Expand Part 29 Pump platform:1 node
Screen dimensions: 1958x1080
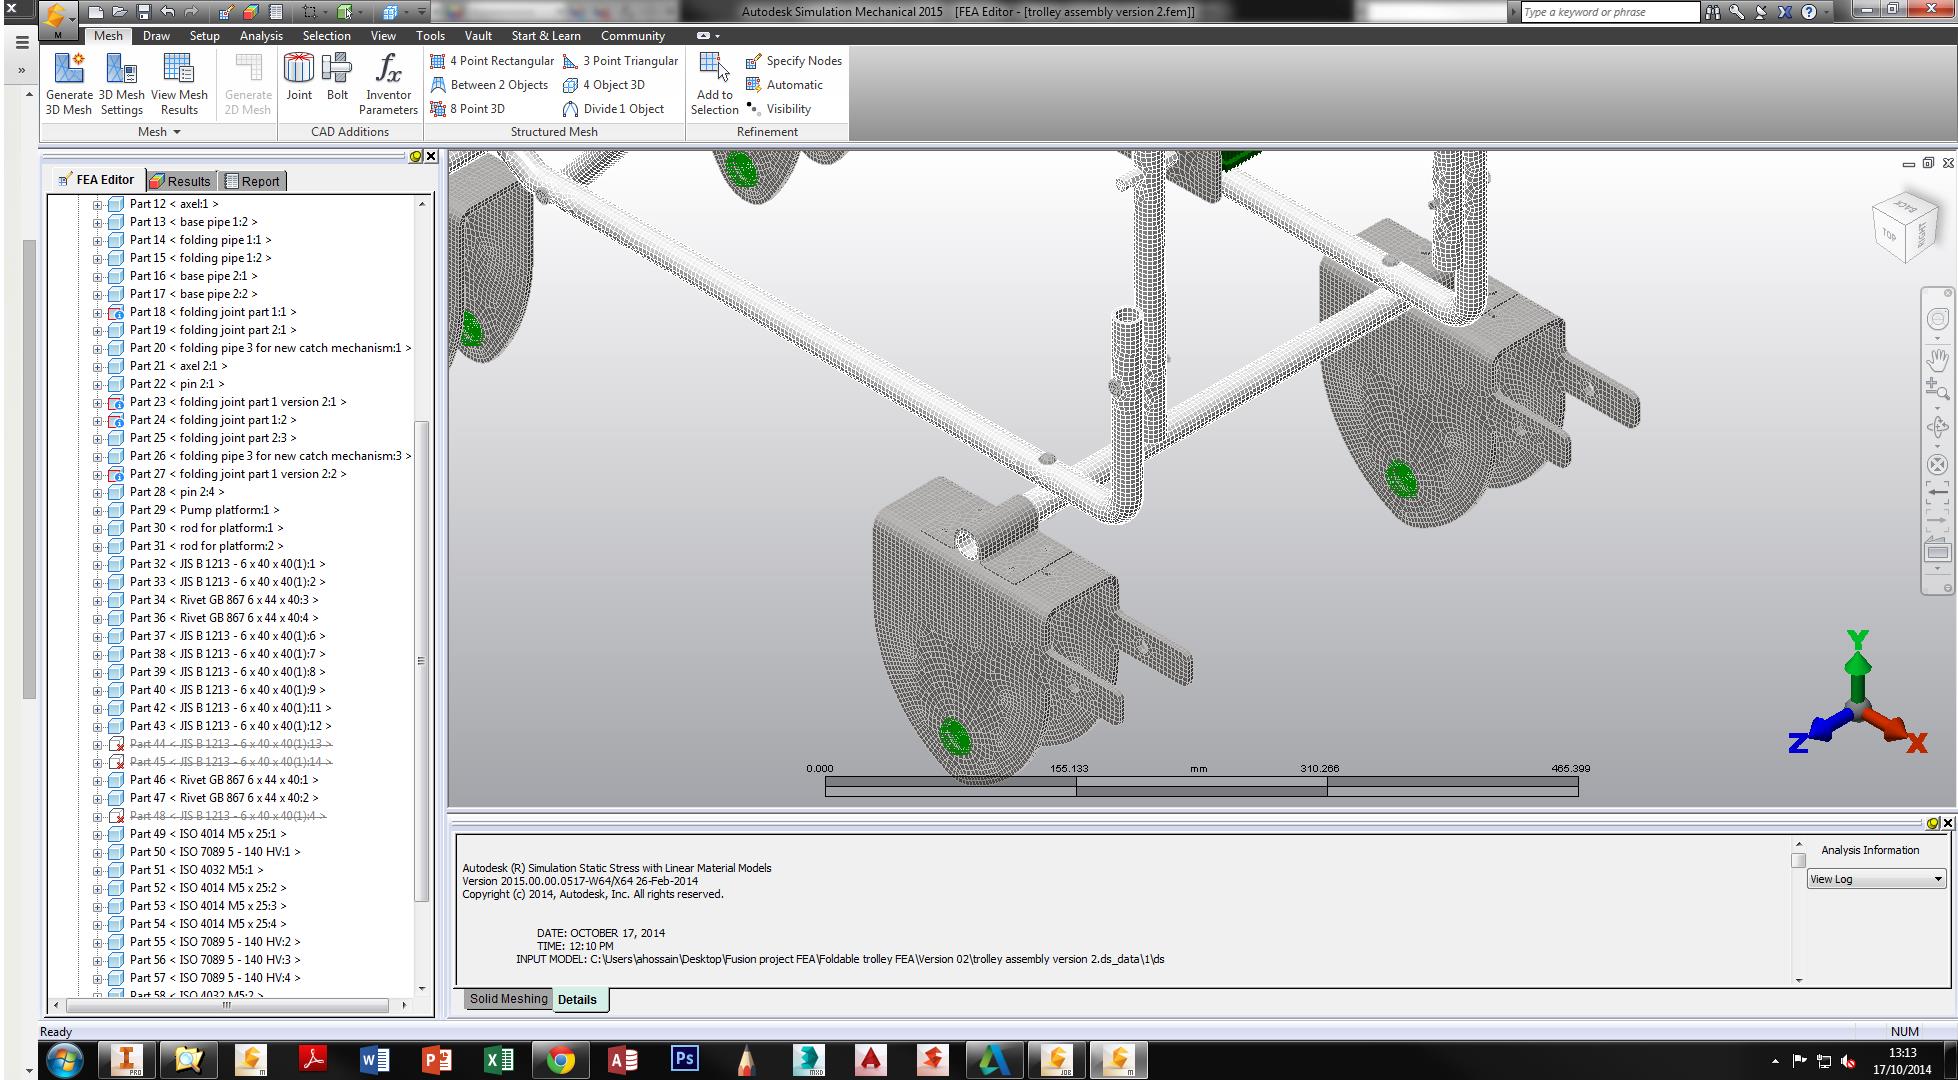click(x=97, y=510)
